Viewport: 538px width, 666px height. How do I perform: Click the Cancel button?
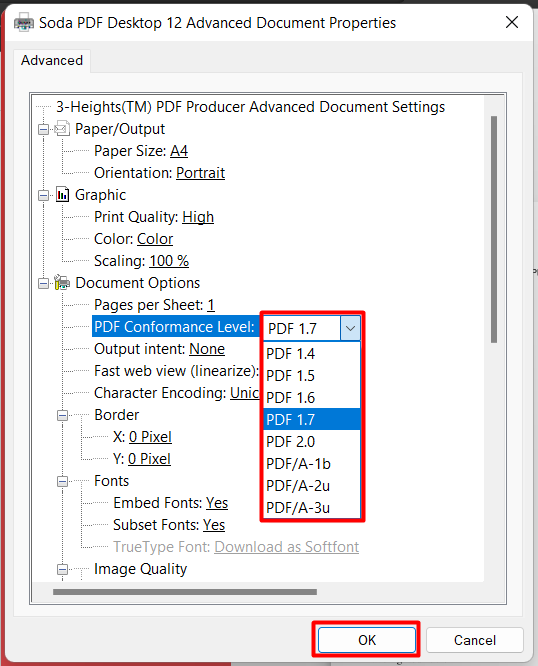pos(474,640)
